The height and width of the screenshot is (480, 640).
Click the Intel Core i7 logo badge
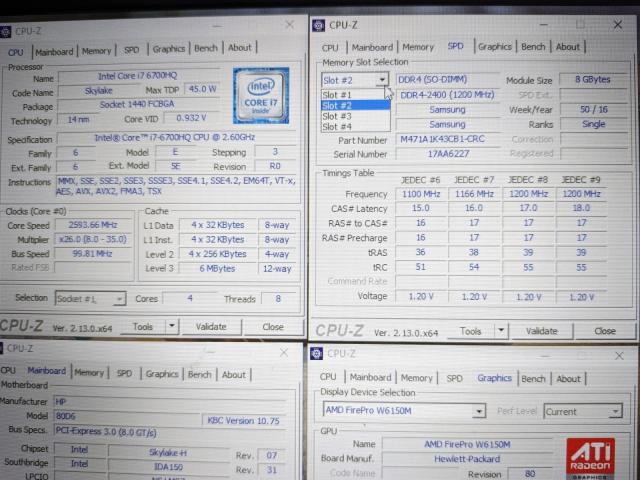(x=261, y=96)
